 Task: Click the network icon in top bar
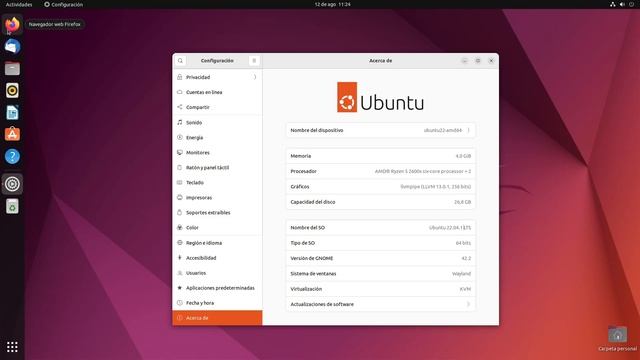point(612,4)
